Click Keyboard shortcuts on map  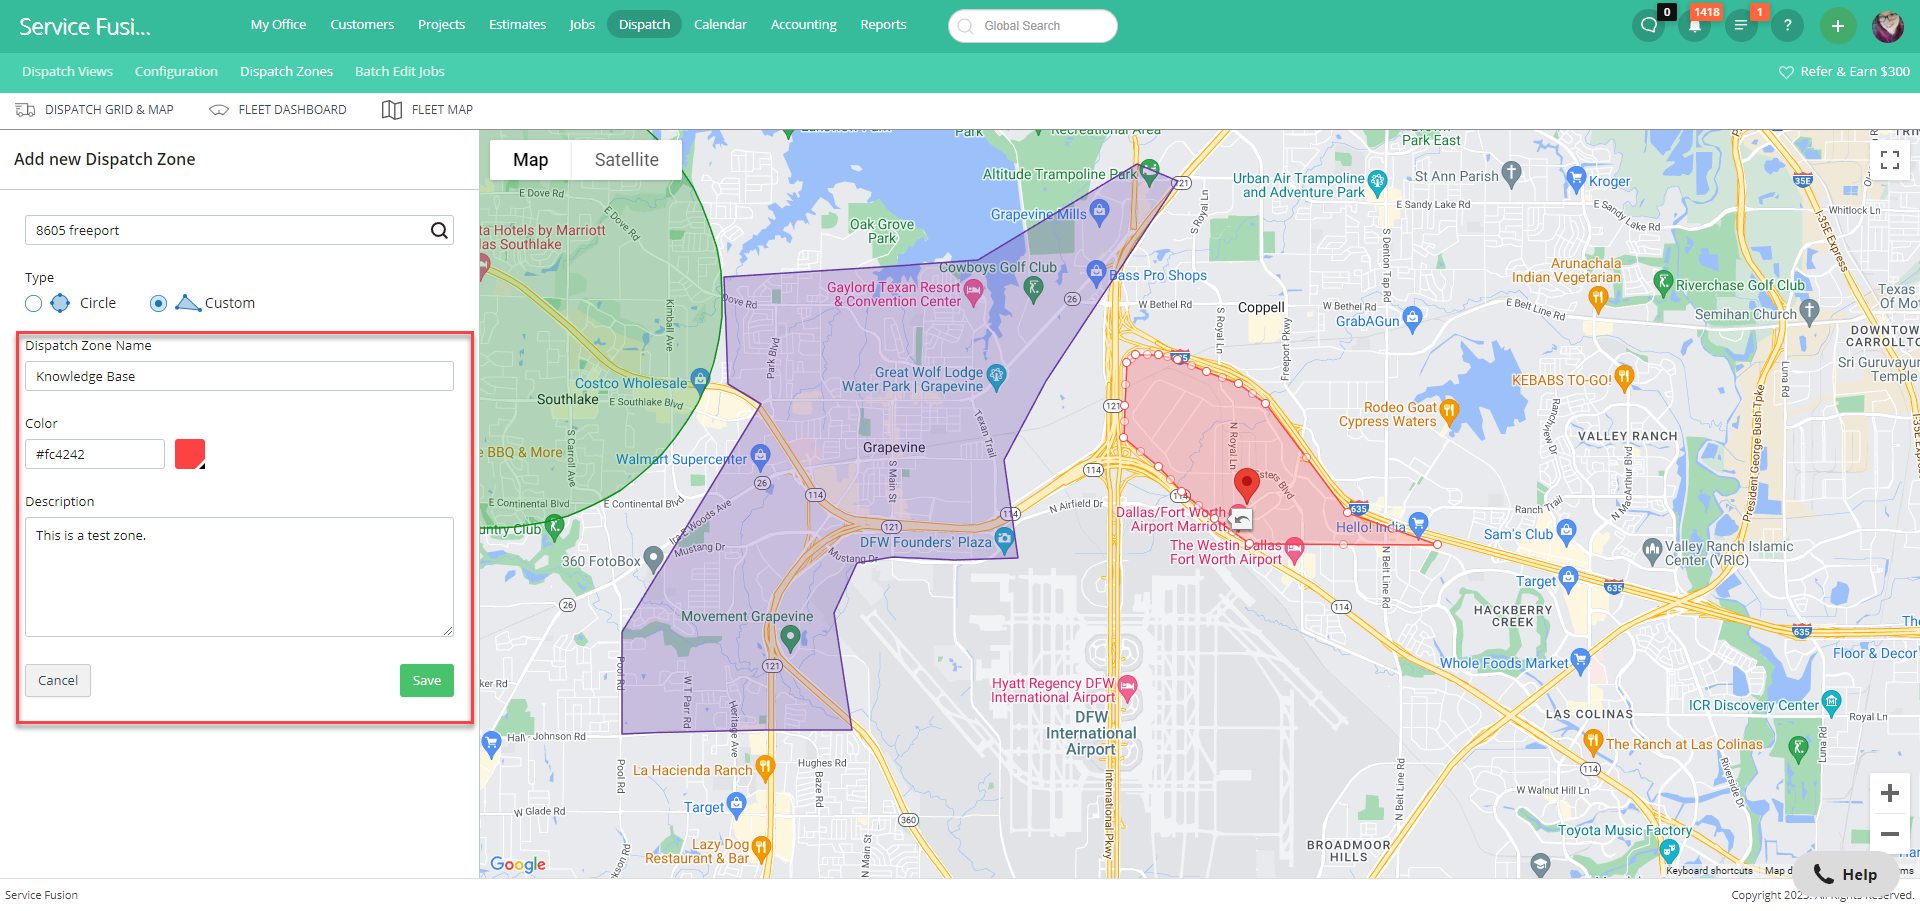(x=1709, y=871)
